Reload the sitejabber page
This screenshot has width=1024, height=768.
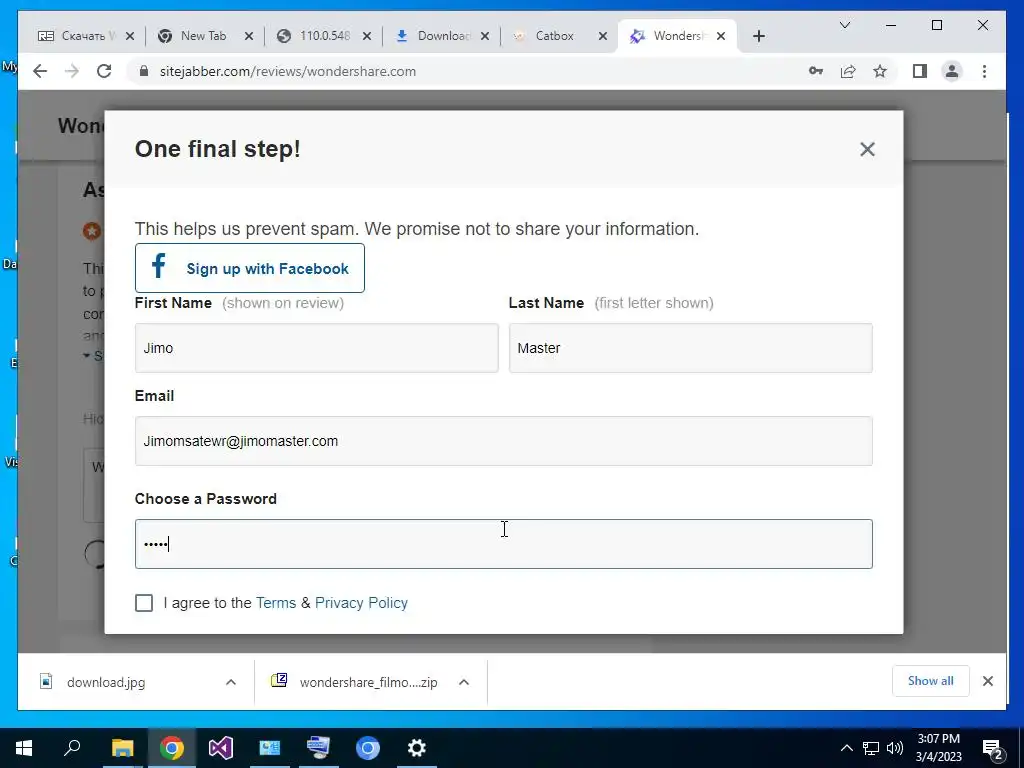pos(104,71)
